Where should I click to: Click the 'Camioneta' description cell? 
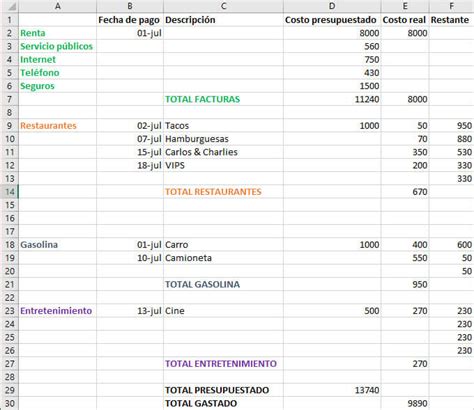223,258
